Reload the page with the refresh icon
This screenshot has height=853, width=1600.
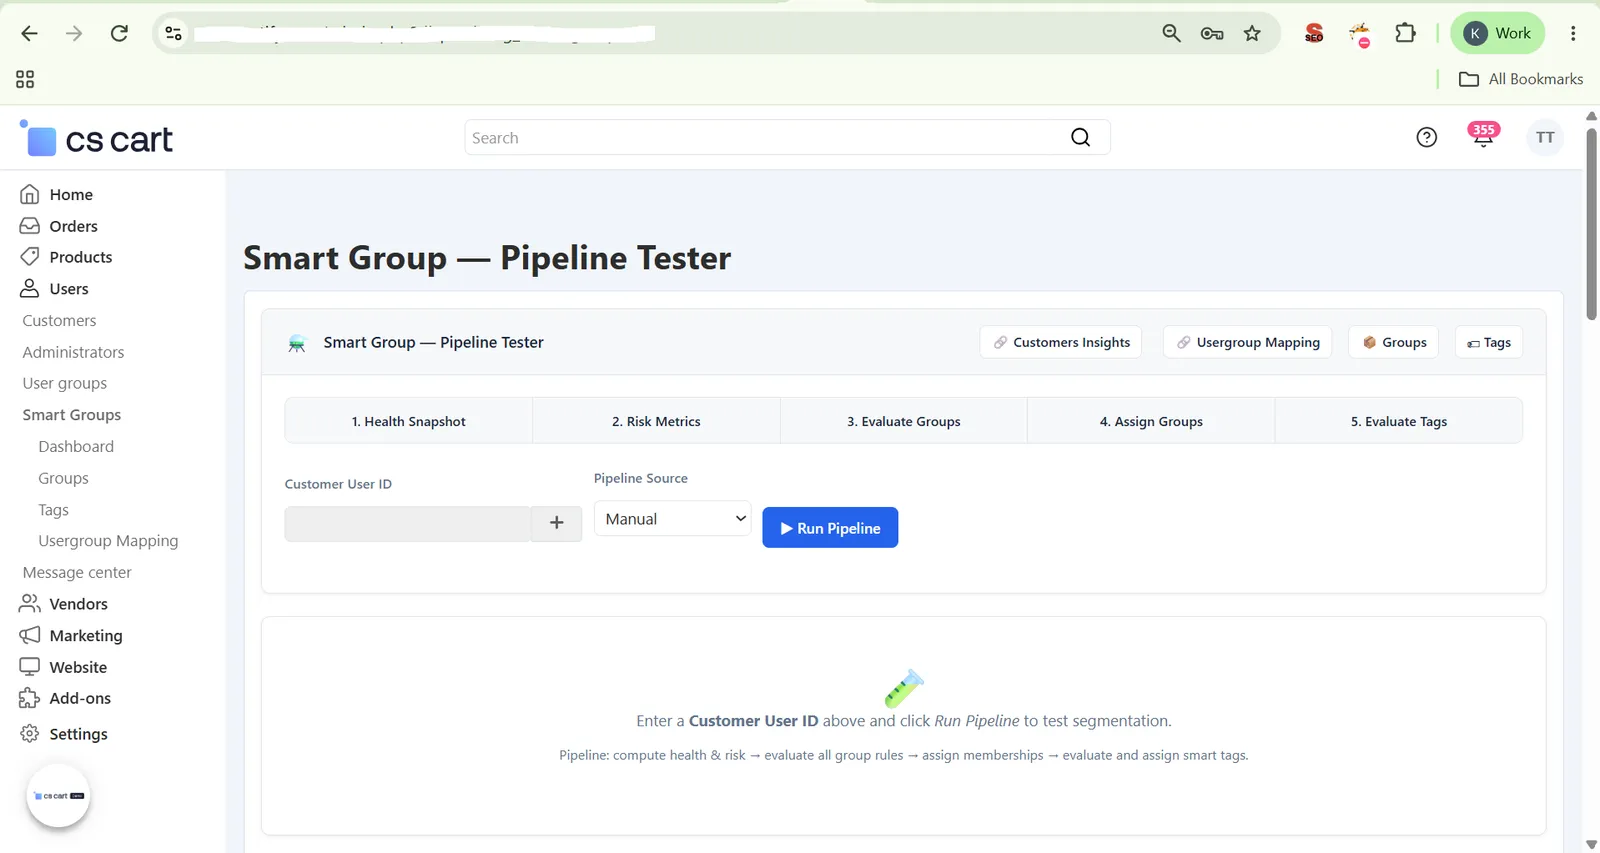tap(119, 33)
